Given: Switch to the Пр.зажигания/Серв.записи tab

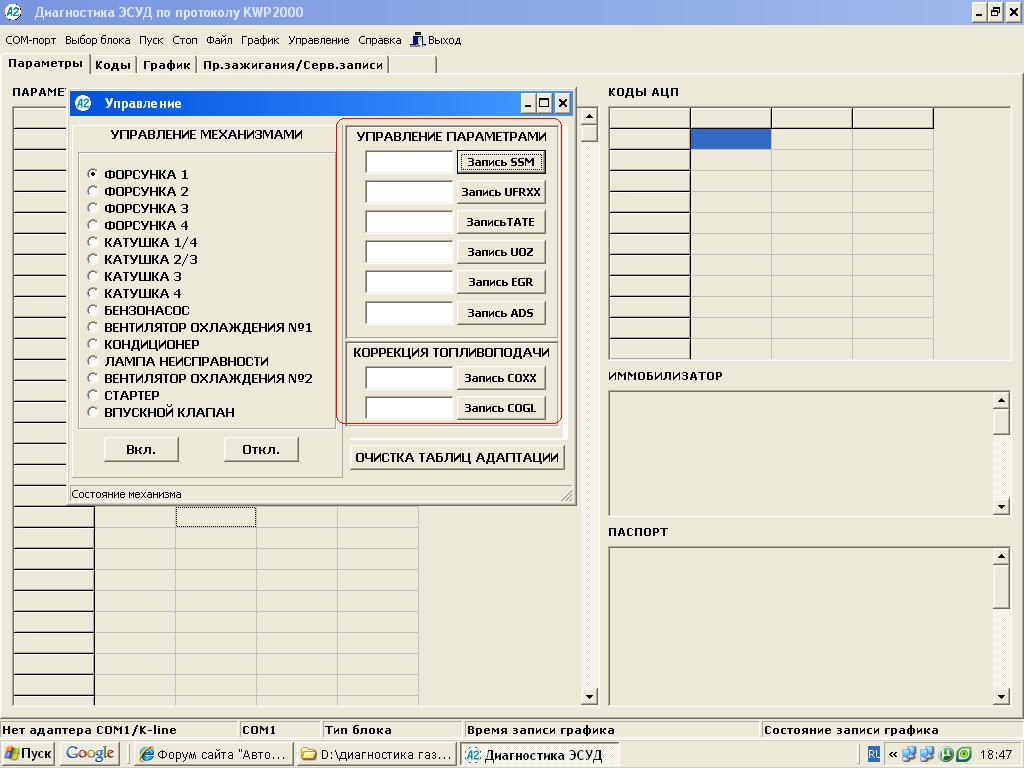Looking at the screenshot, I should pos(293,65).
